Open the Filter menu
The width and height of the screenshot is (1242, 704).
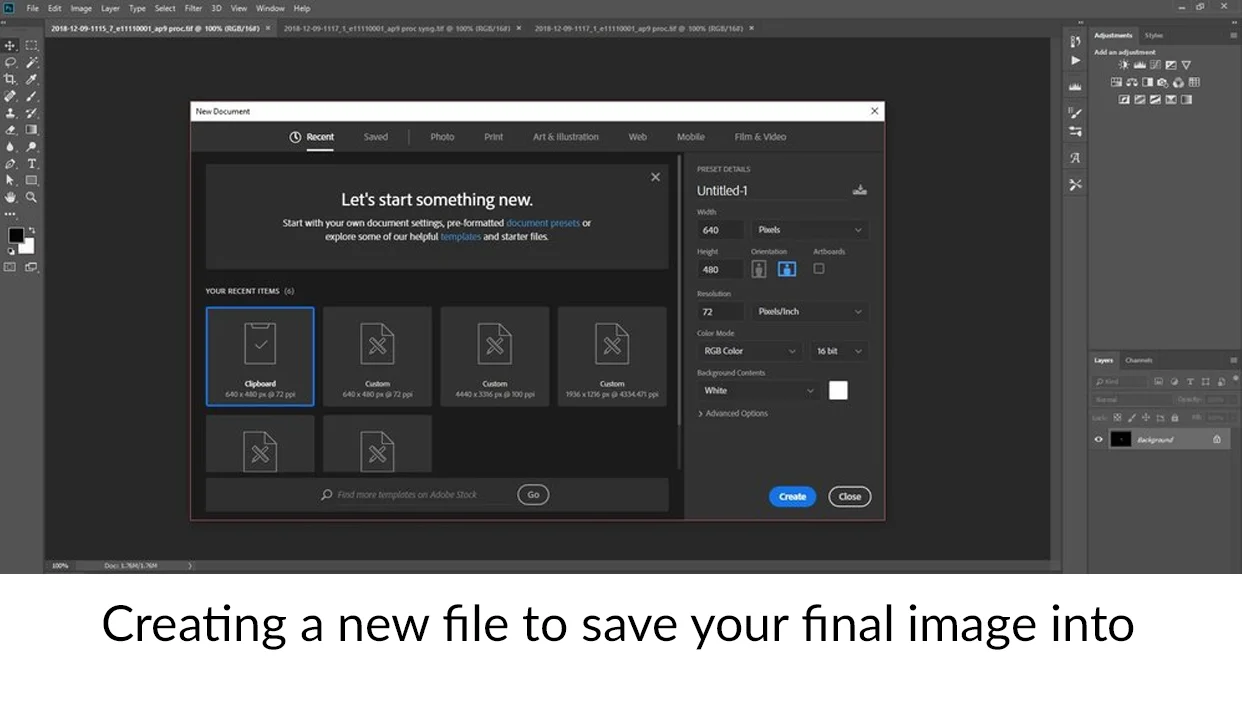(193, 8)
